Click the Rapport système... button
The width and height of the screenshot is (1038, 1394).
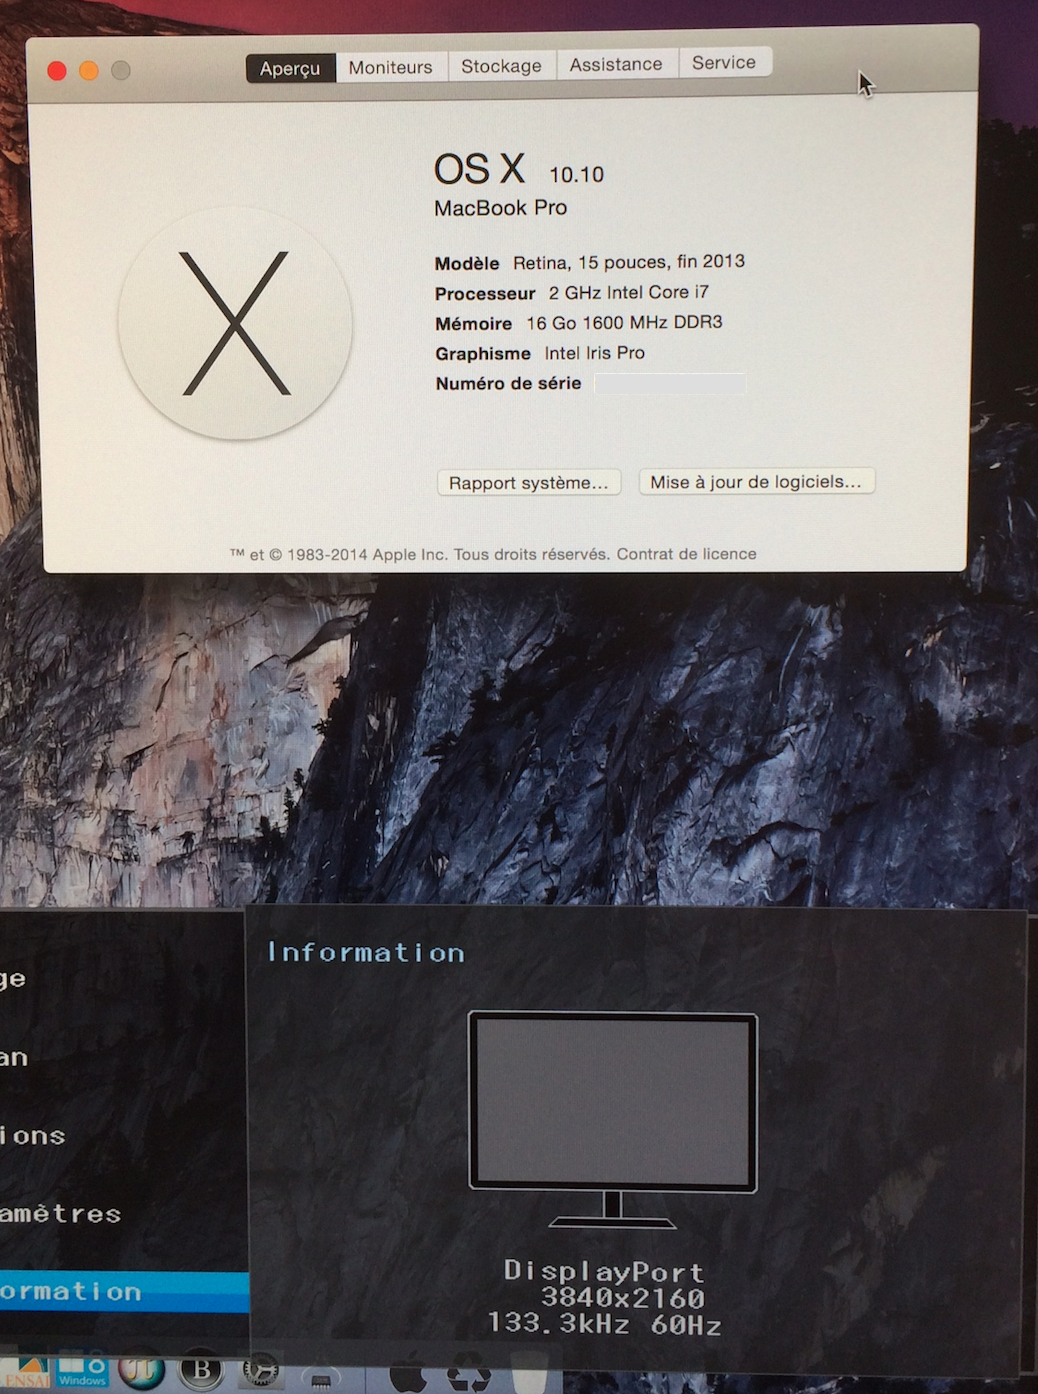tap(529, 483)
